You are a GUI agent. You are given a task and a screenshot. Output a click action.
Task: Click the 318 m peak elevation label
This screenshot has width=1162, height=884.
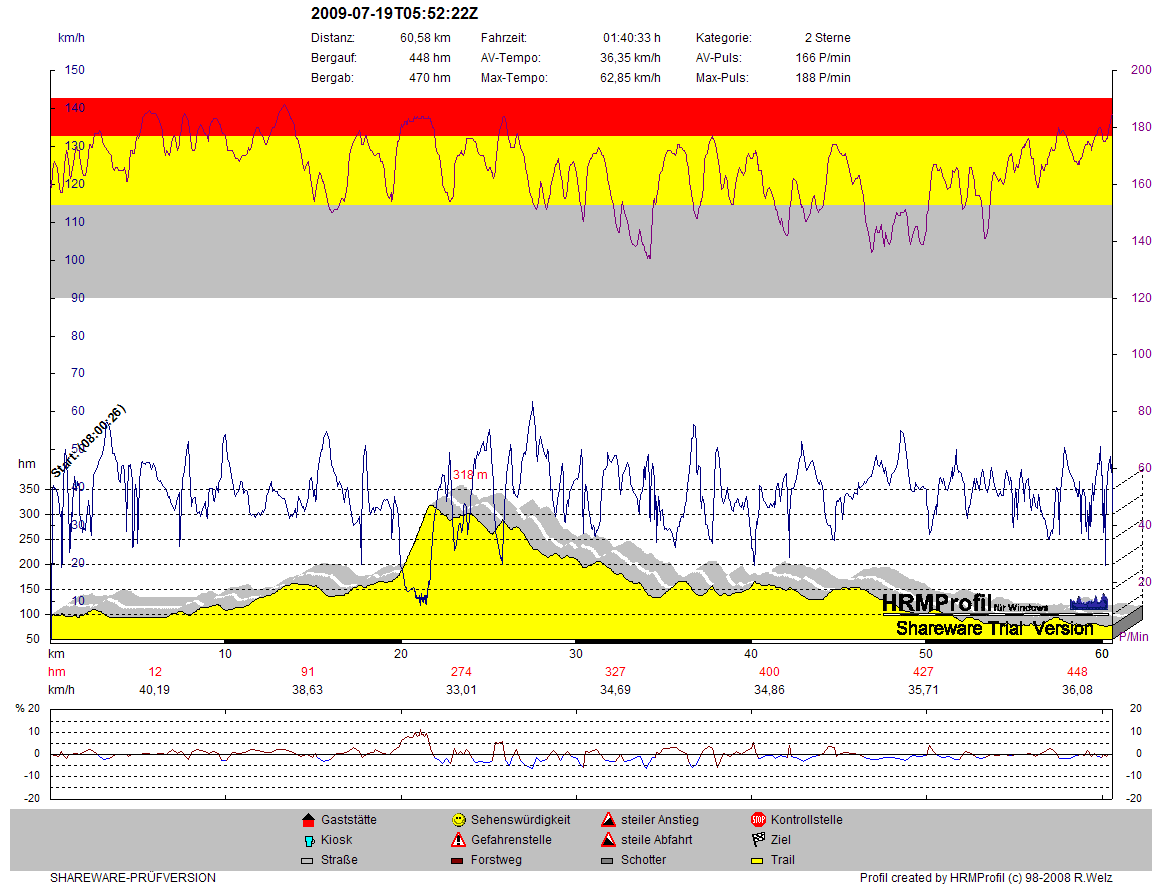470,475
